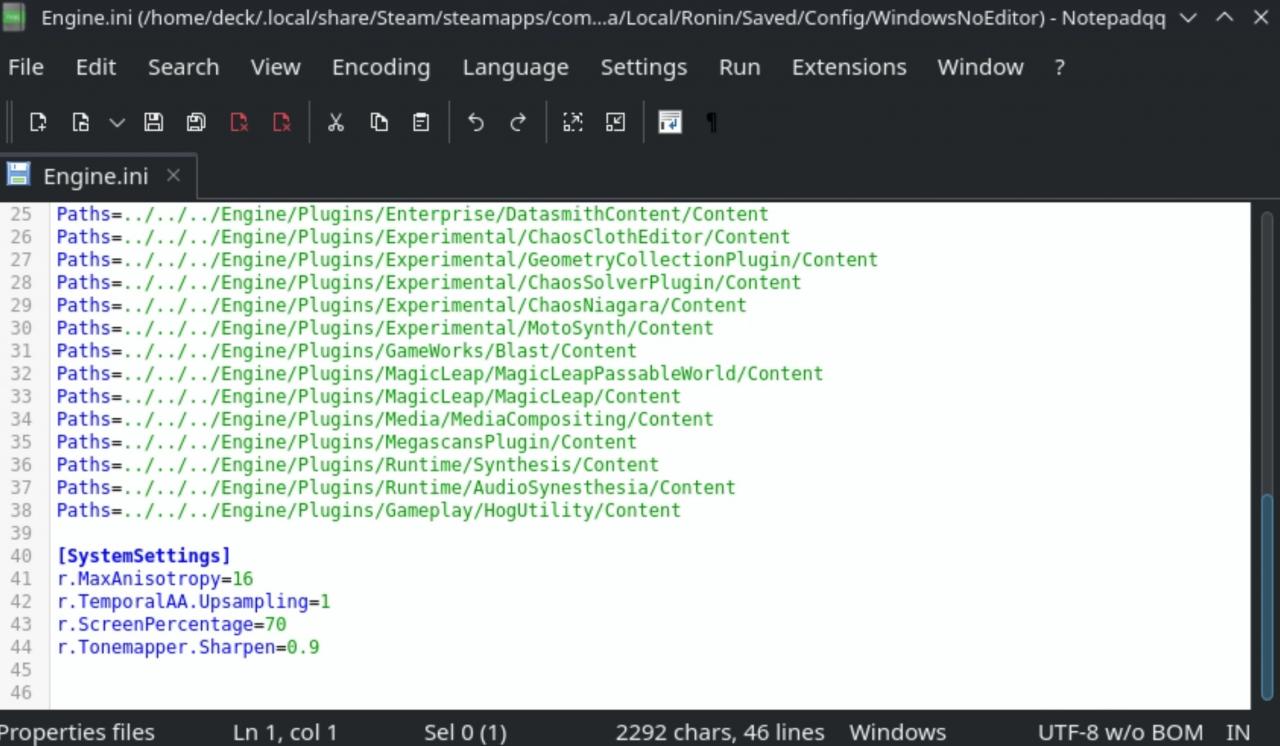
Task: Click the Save All toolbar icon
Action: [x=196, y=122]
